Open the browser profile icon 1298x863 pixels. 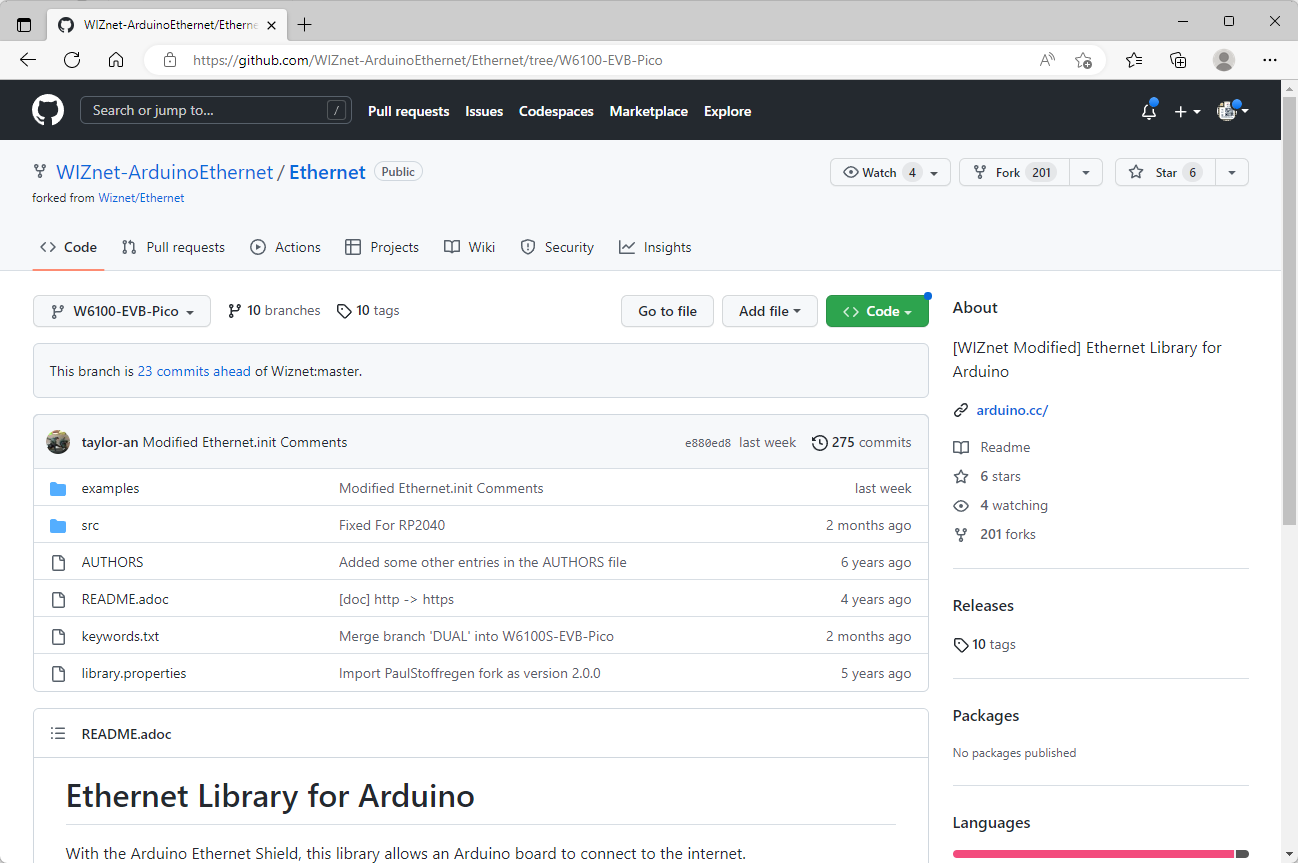(1224, 60)
